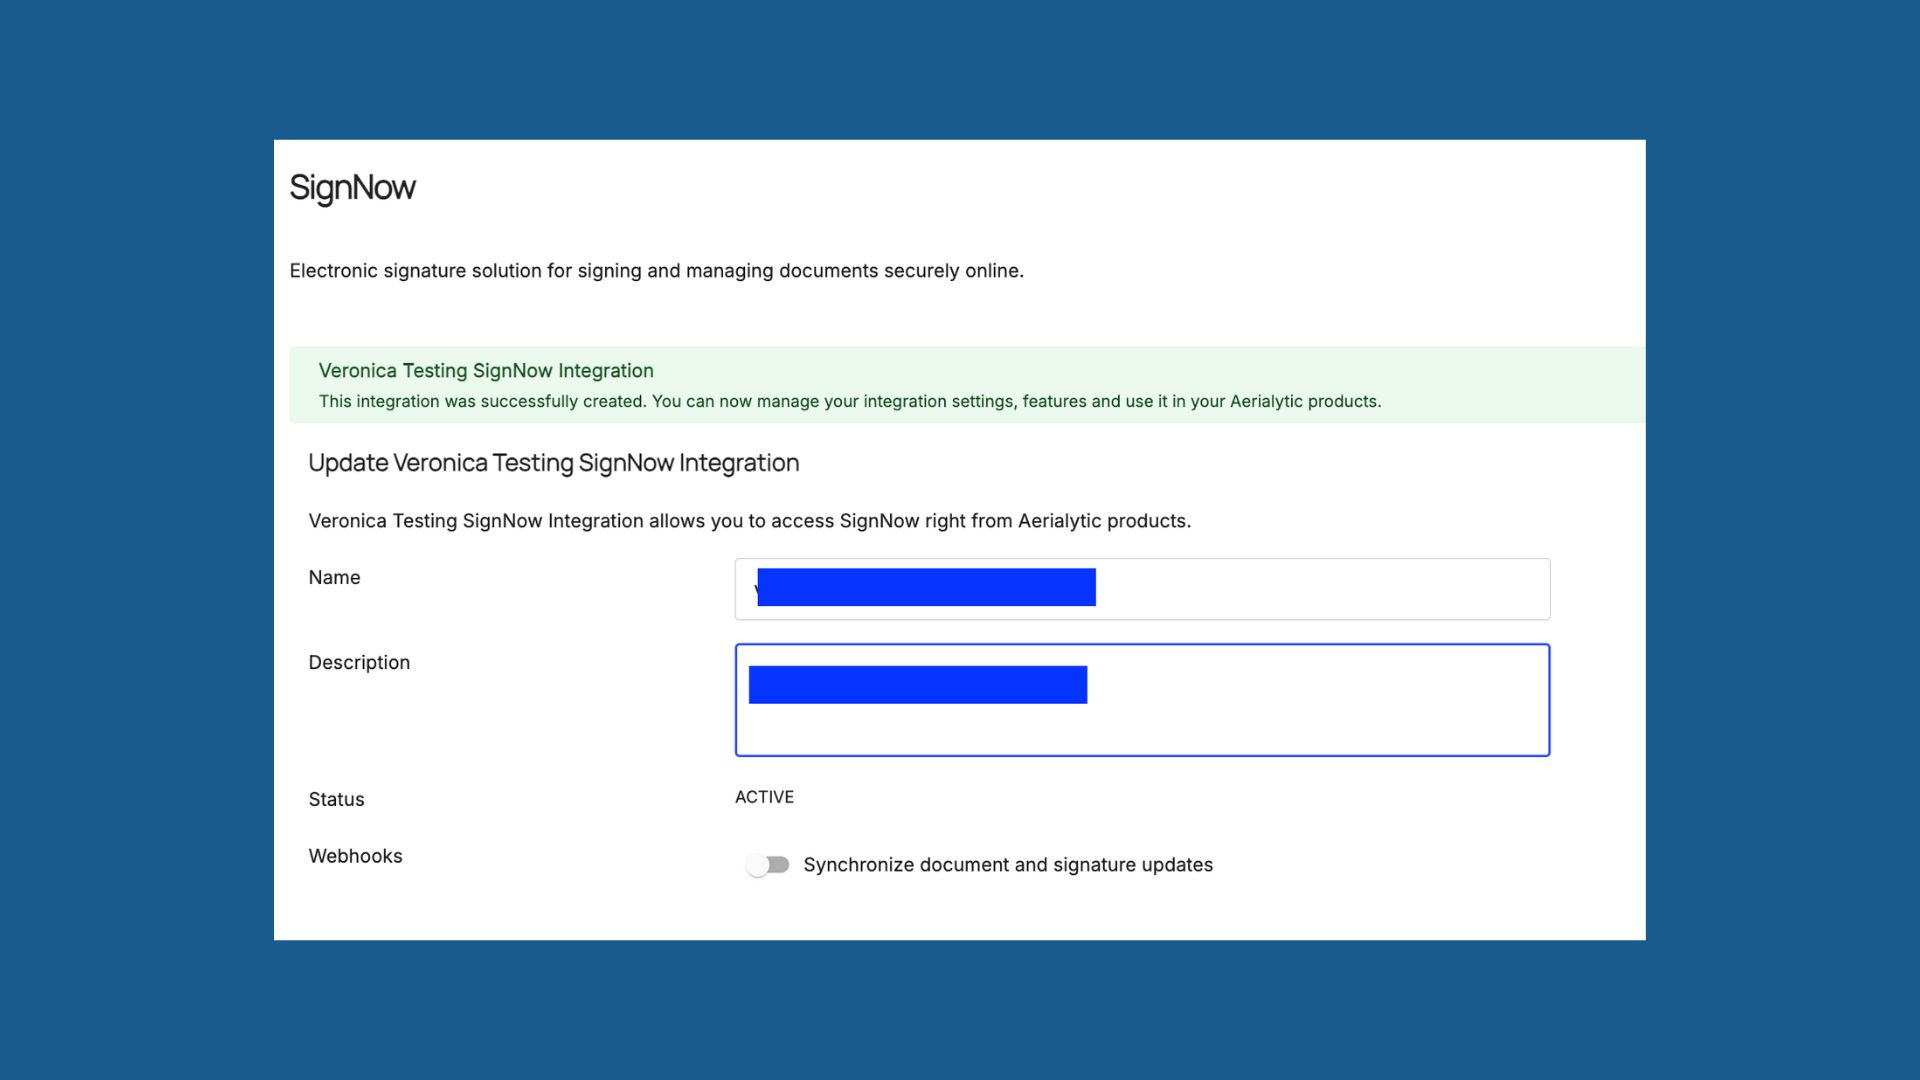The width and height of the screenshot is (1920, 1080).
Task: Select the SignNow page heading
Action: 352,188
